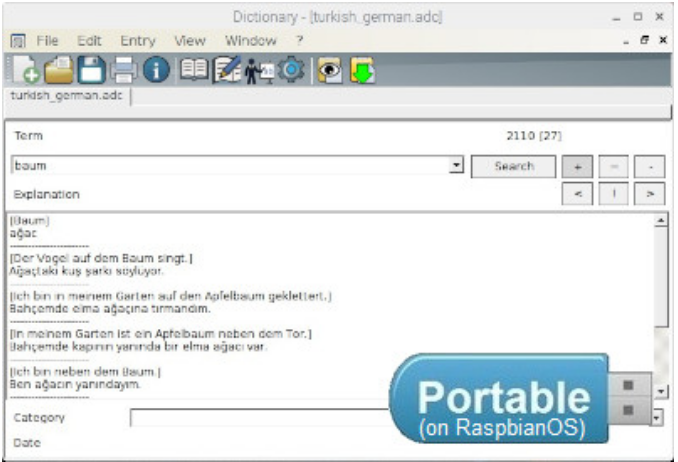Click the minus button right of equals button
The width and height of the screenshot is (678, 462).
coord(649,167)
